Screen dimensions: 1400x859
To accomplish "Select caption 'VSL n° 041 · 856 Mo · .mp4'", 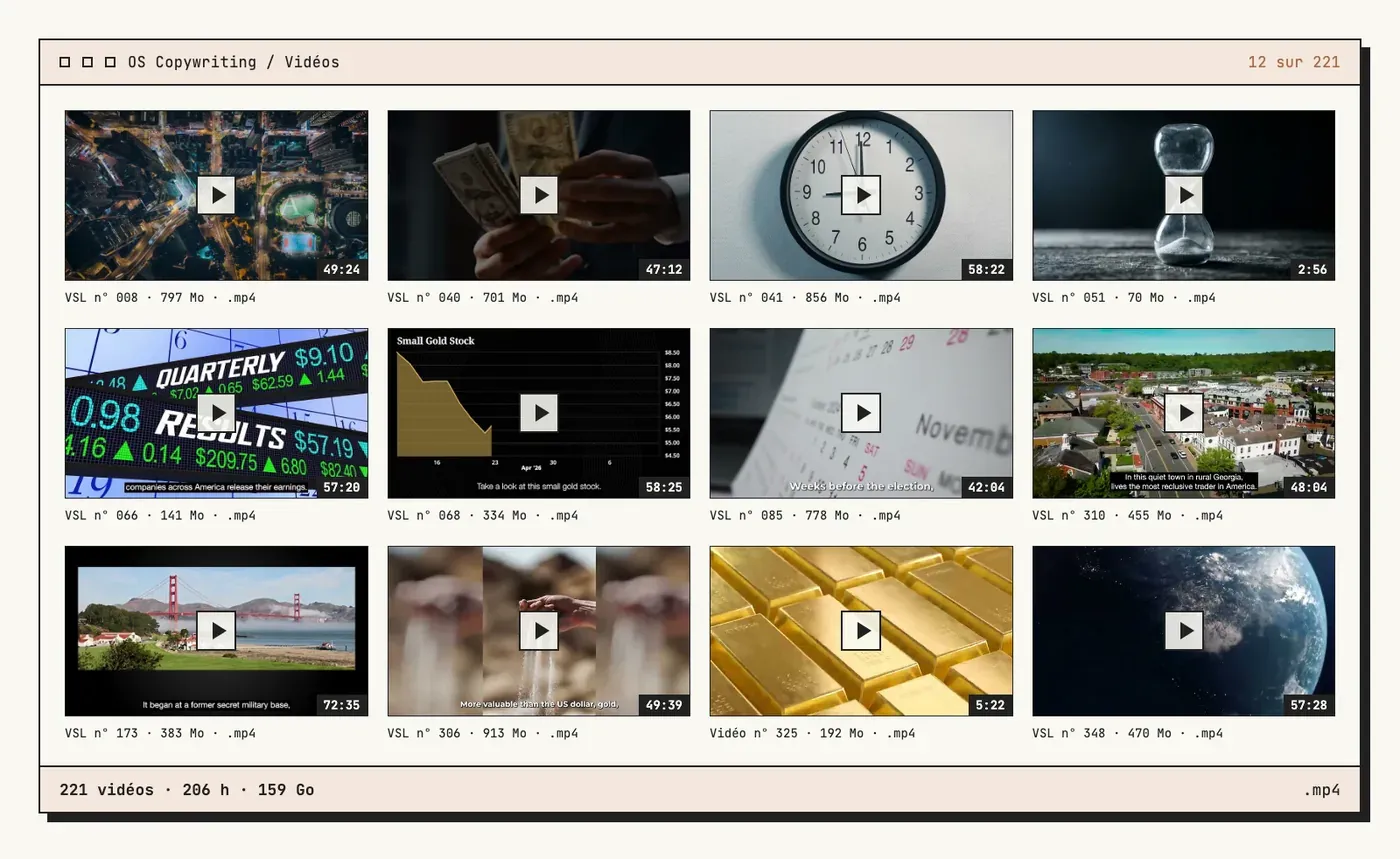I will click(x=805, y=297).
